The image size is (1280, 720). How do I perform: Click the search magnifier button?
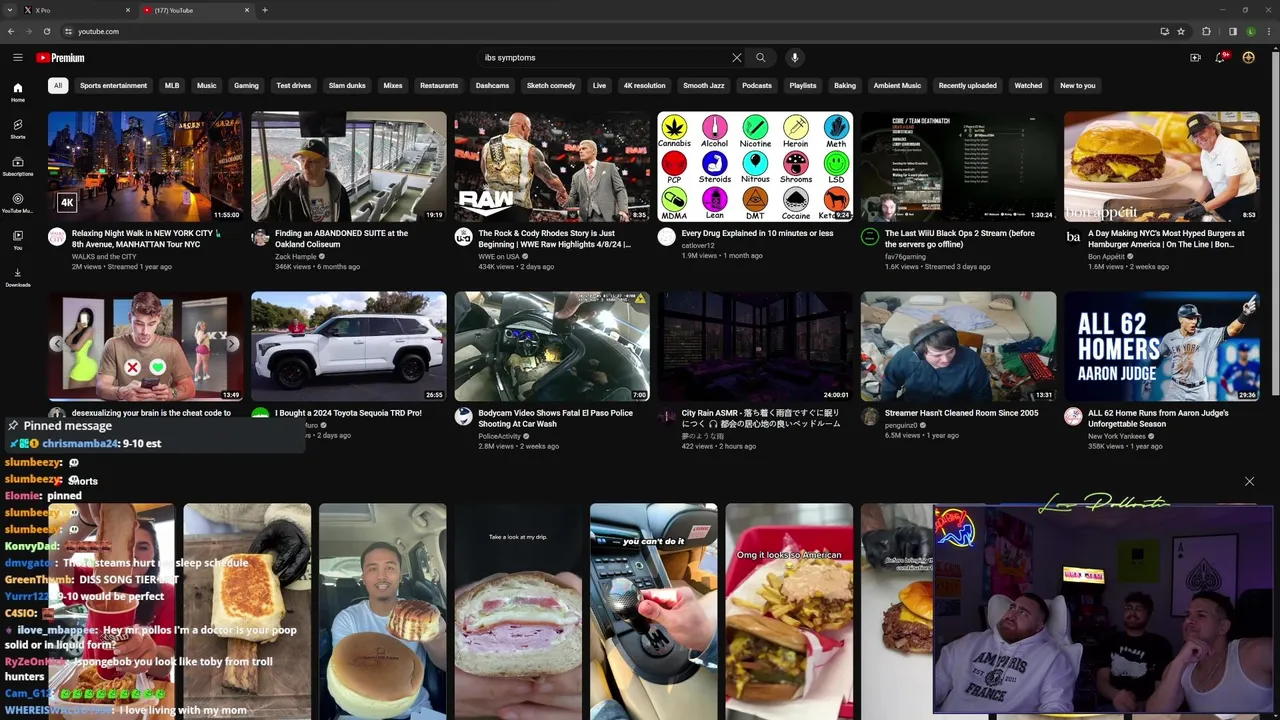click(760, 58)
